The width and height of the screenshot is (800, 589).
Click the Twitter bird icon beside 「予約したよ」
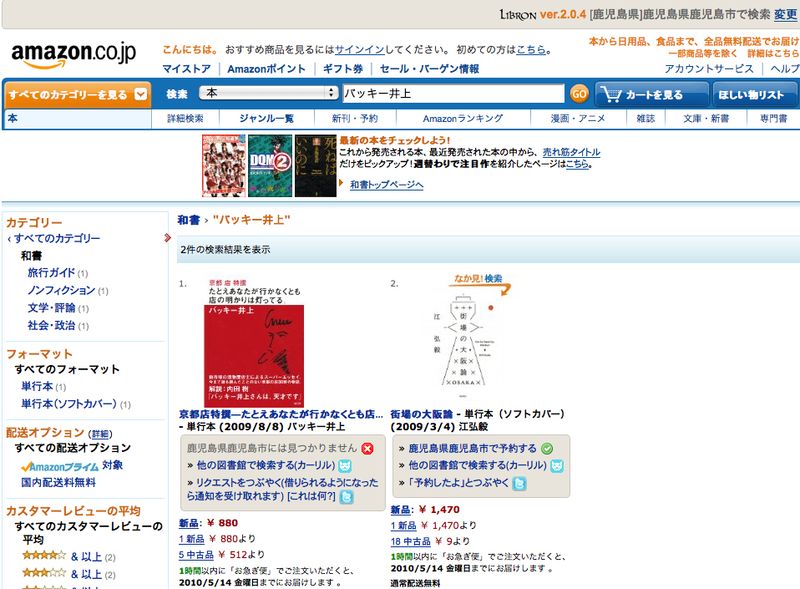[x=519, y=483]
